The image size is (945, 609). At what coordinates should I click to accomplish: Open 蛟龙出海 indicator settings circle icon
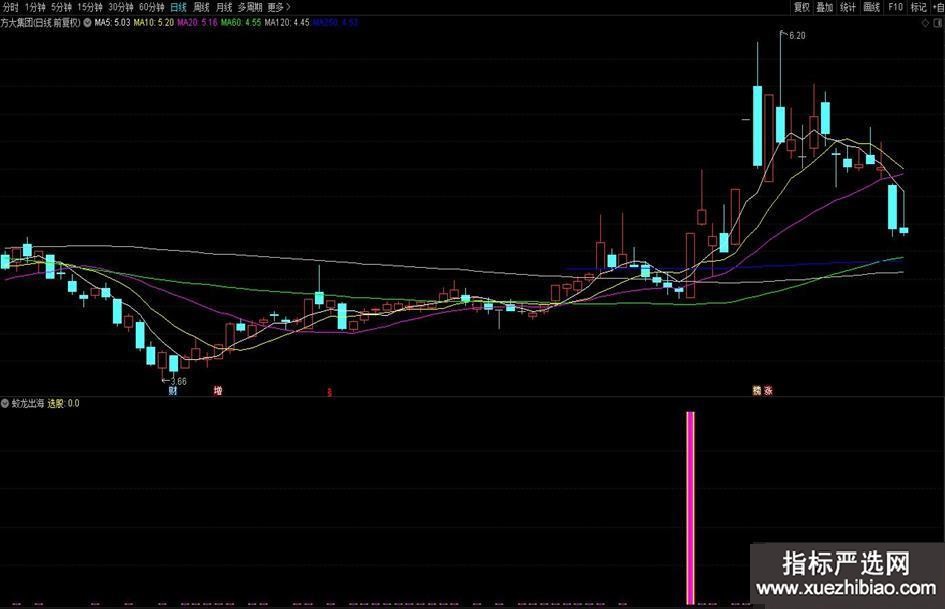tap(5, 403)
